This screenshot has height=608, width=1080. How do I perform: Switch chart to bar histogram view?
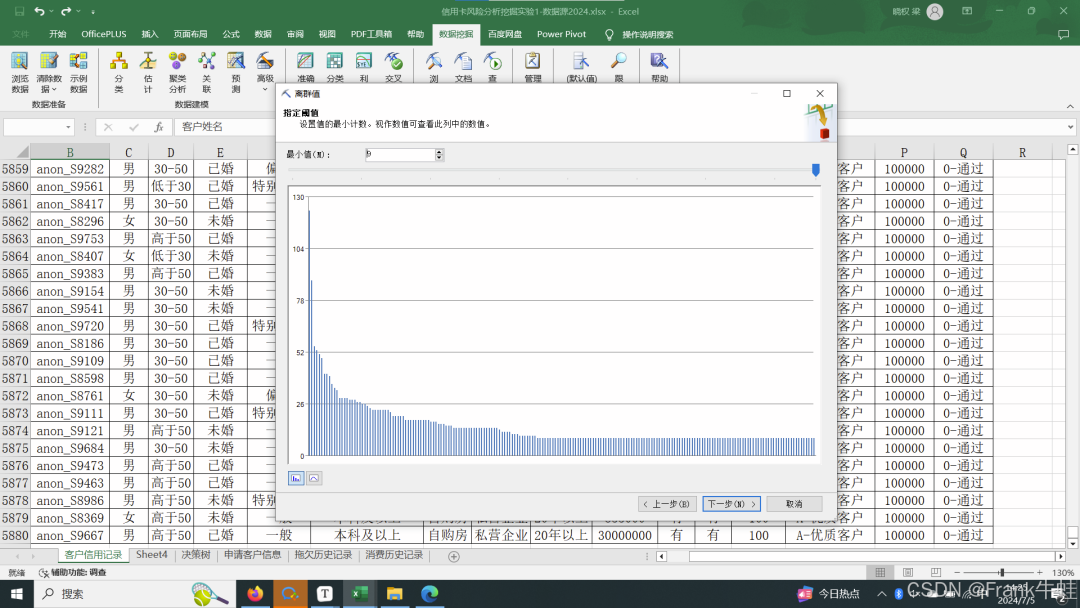click(x=296, y=478)
